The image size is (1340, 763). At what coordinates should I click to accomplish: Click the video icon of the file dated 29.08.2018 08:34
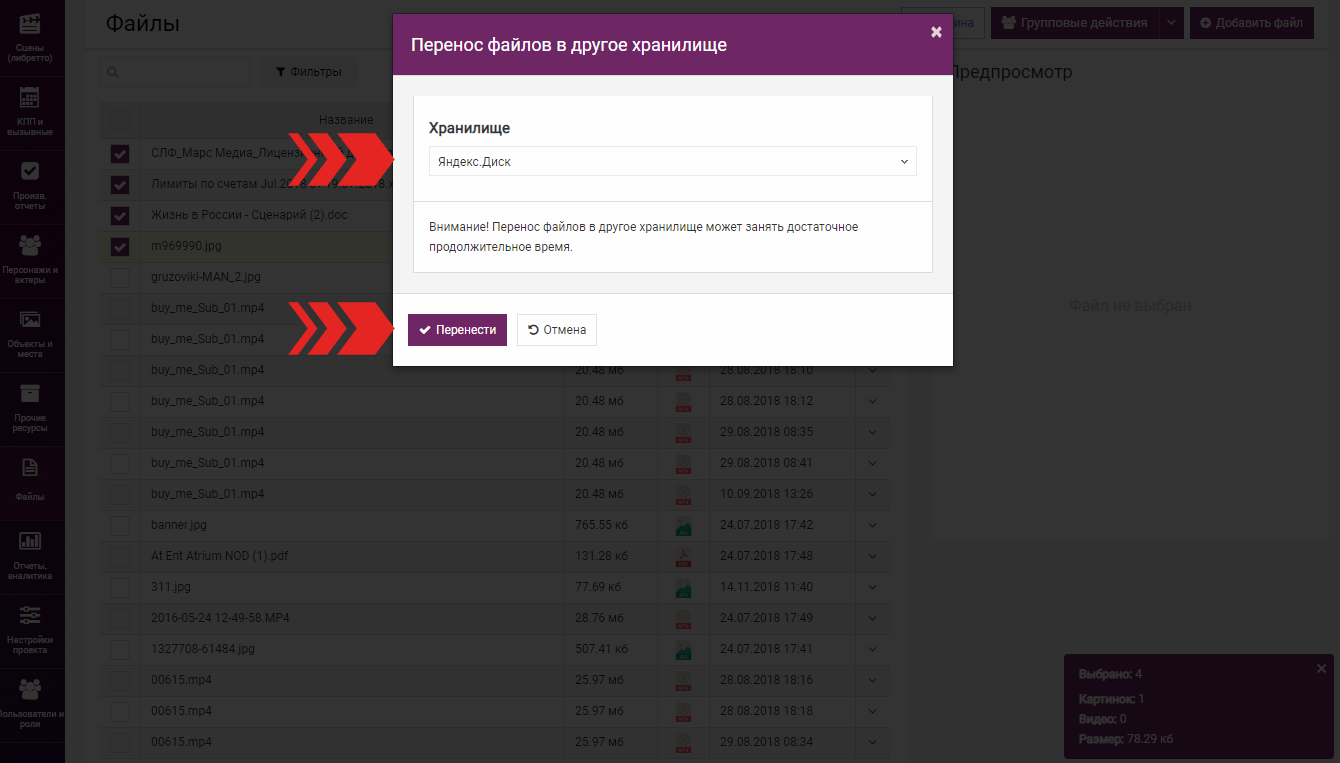pos(684,742)
